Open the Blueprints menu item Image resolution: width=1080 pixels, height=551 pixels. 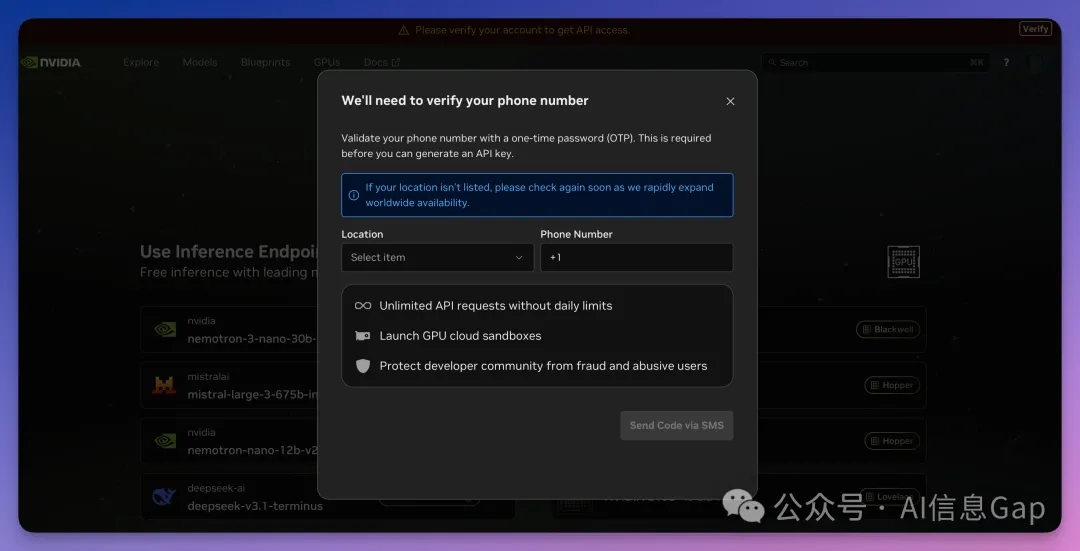pyautogui.click(x=265, y=62)
